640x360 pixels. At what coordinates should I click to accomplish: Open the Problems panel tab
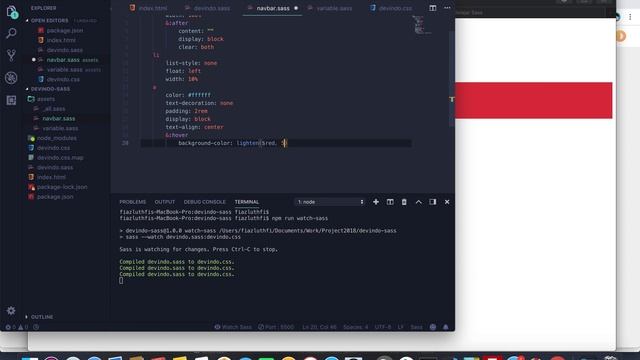tap(133, 202)
